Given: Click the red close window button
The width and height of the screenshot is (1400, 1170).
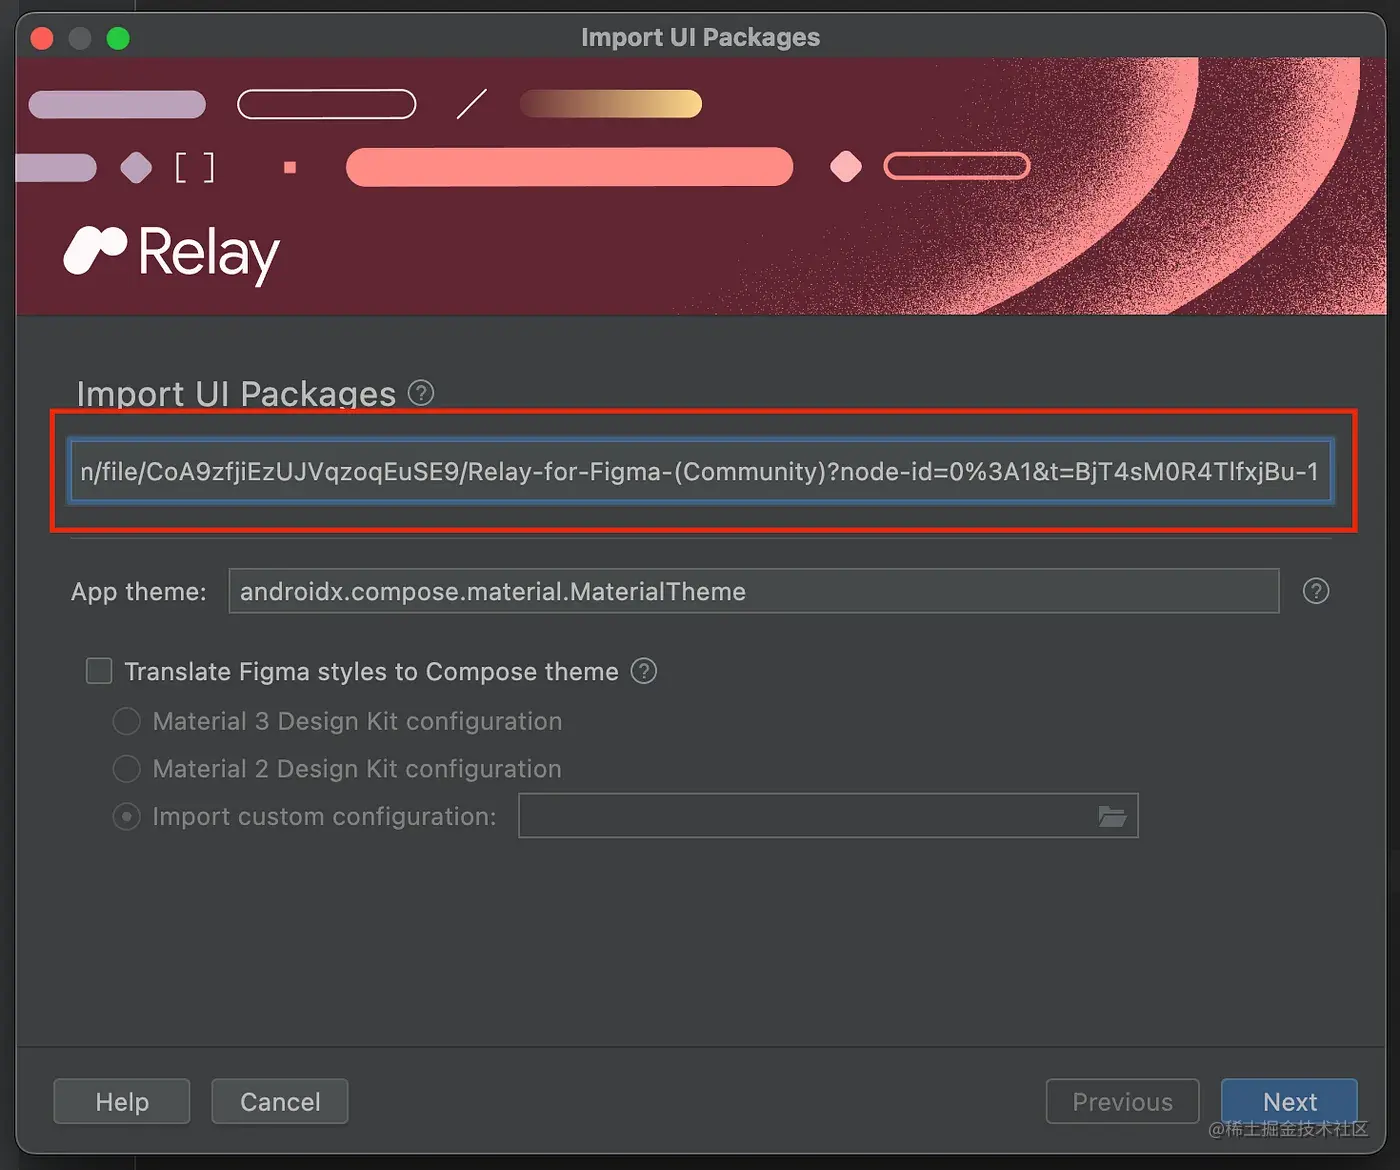Looking at the screenshot, I should point(41,38).
